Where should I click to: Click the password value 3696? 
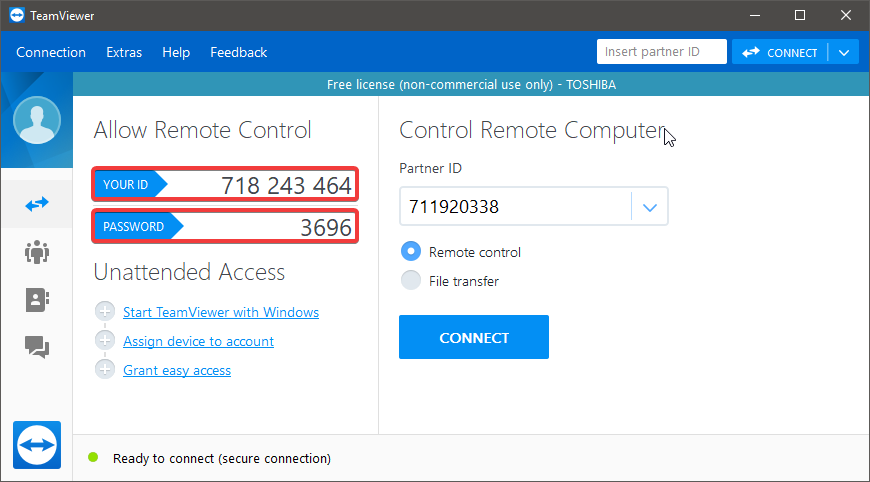pos(326,227)
